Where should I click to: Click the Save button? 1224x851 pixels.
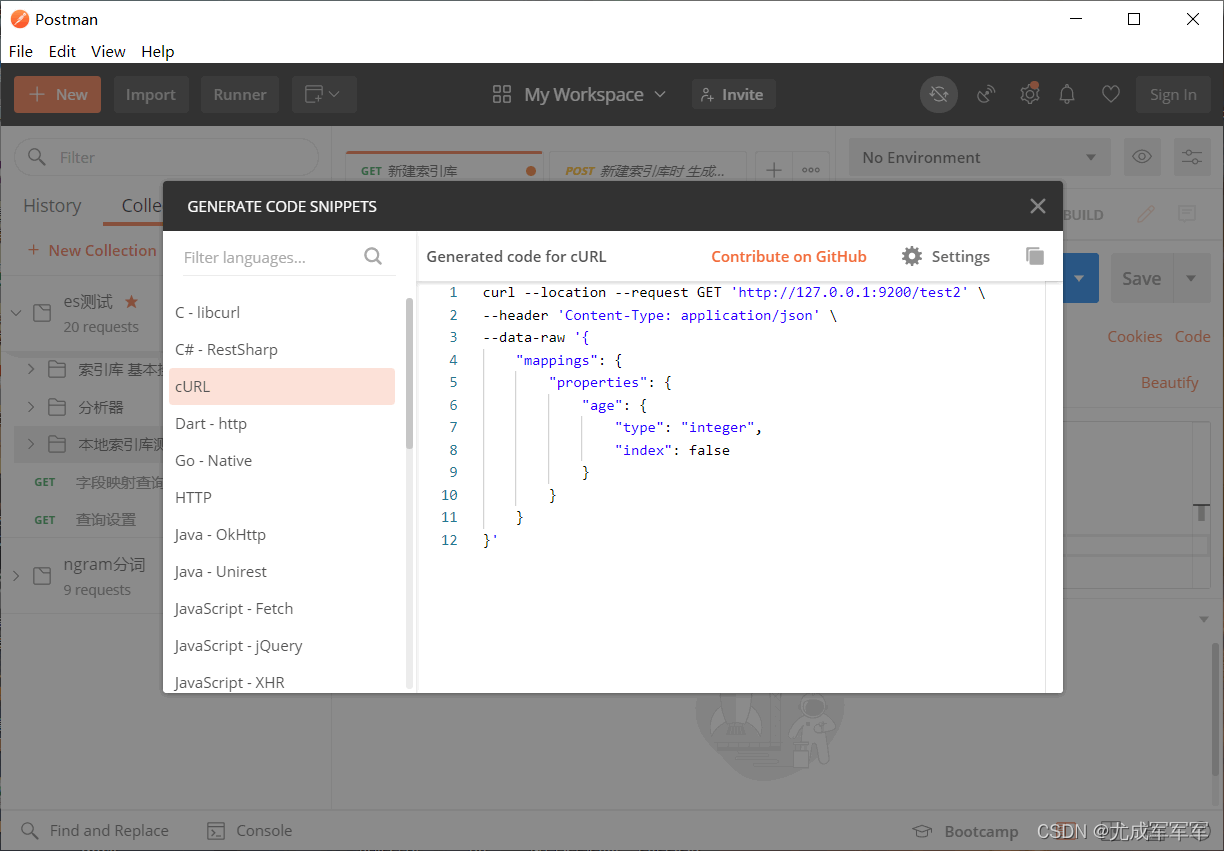(x=1141, y=279)
